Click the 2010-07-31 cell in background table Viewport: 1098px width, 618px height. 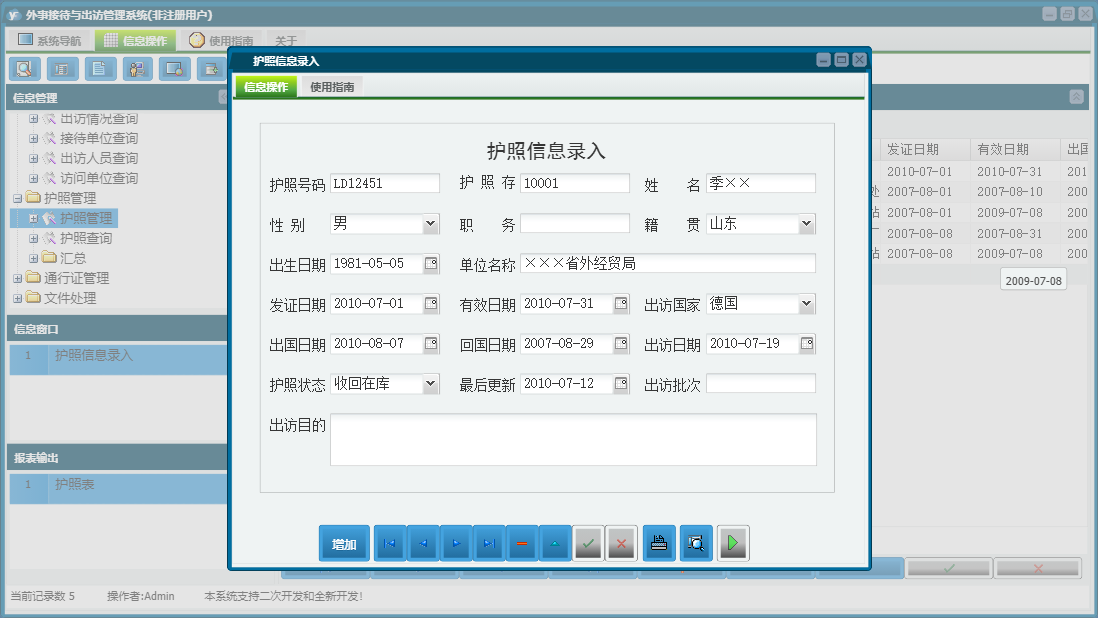1010,171
